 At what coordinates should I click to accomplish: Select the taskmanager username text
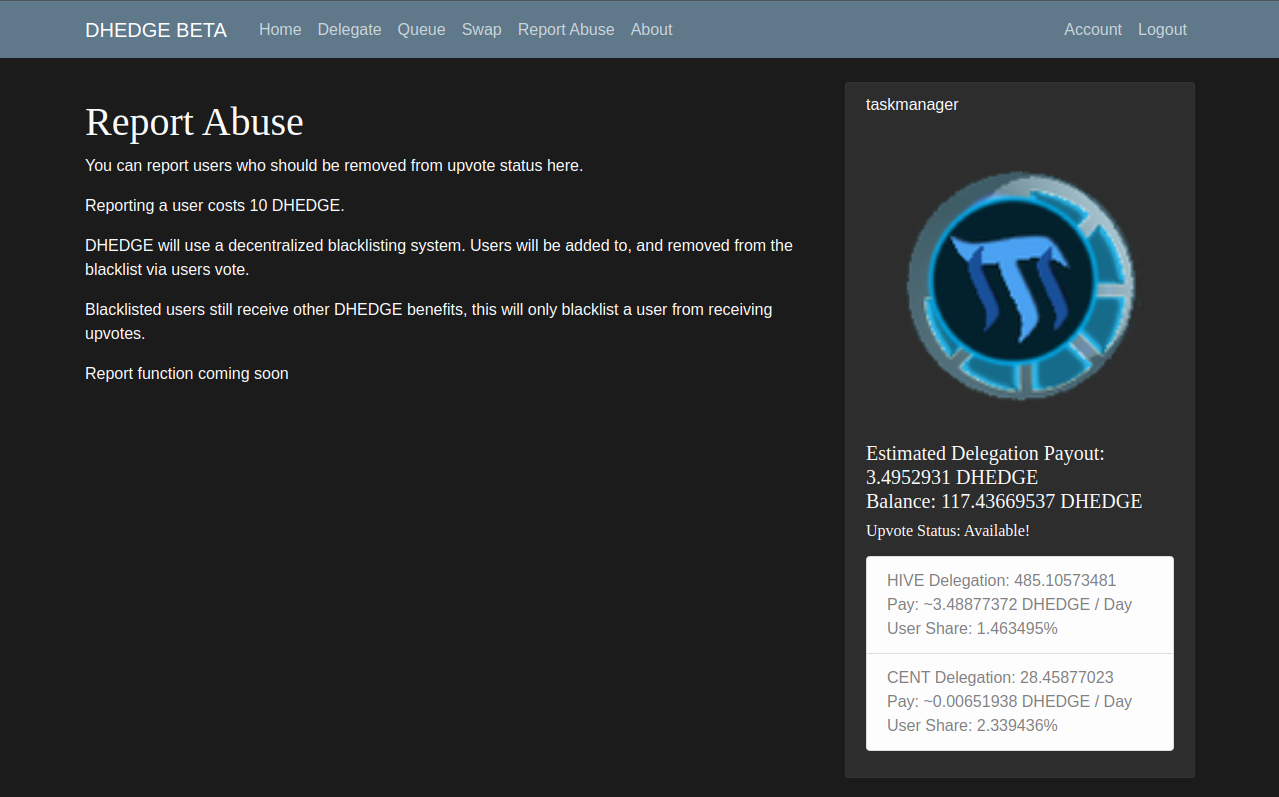[x=912, y=104]
